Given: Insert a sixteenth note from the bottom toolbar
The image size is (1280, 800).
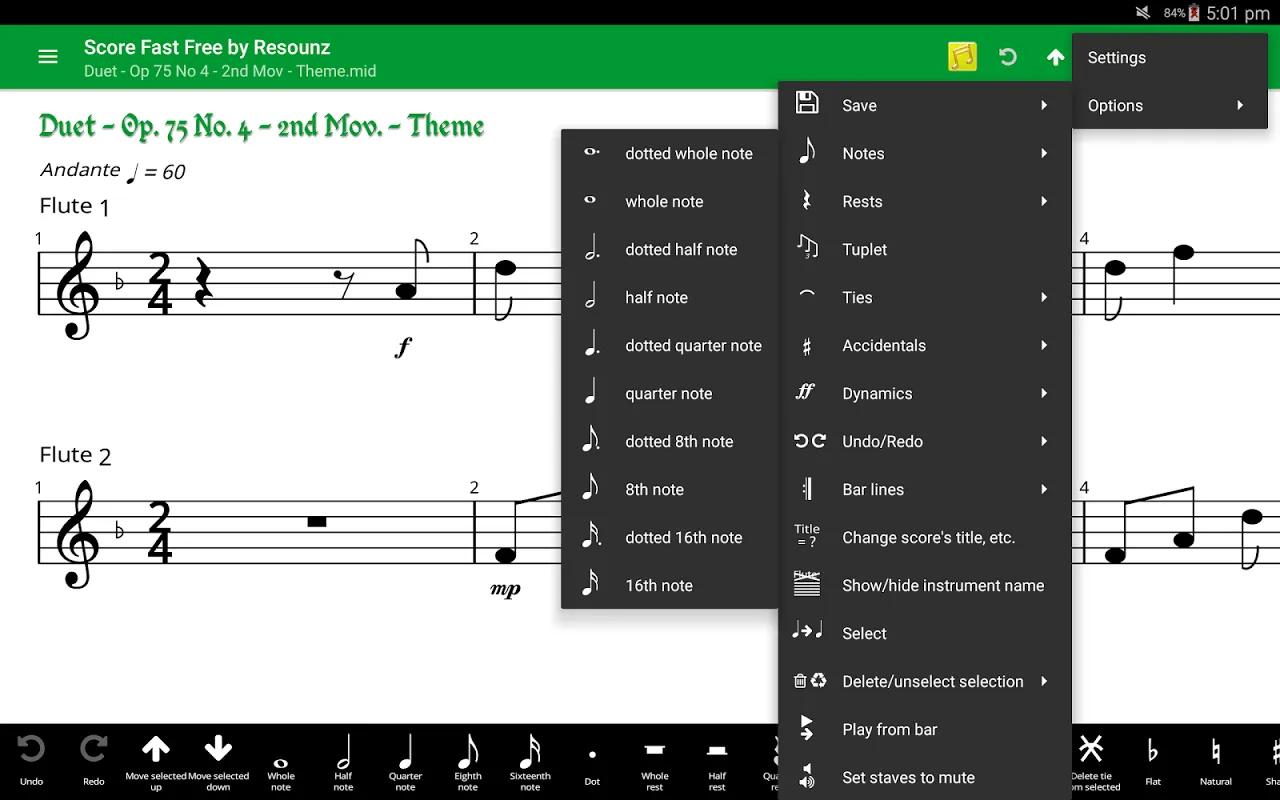Looking at the screenshot, I should click(530, 762).
